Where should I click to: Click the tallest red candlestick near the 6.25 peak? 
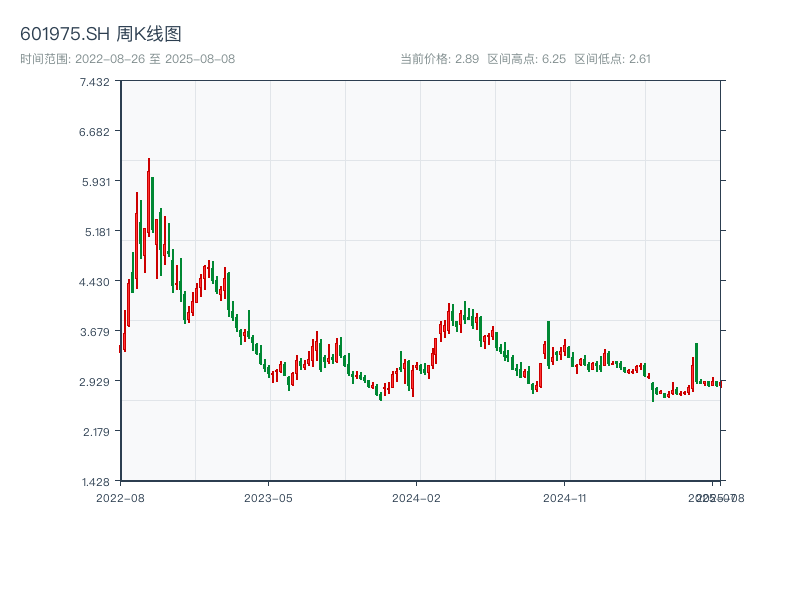pyautogui.click(x=148, y=196)
